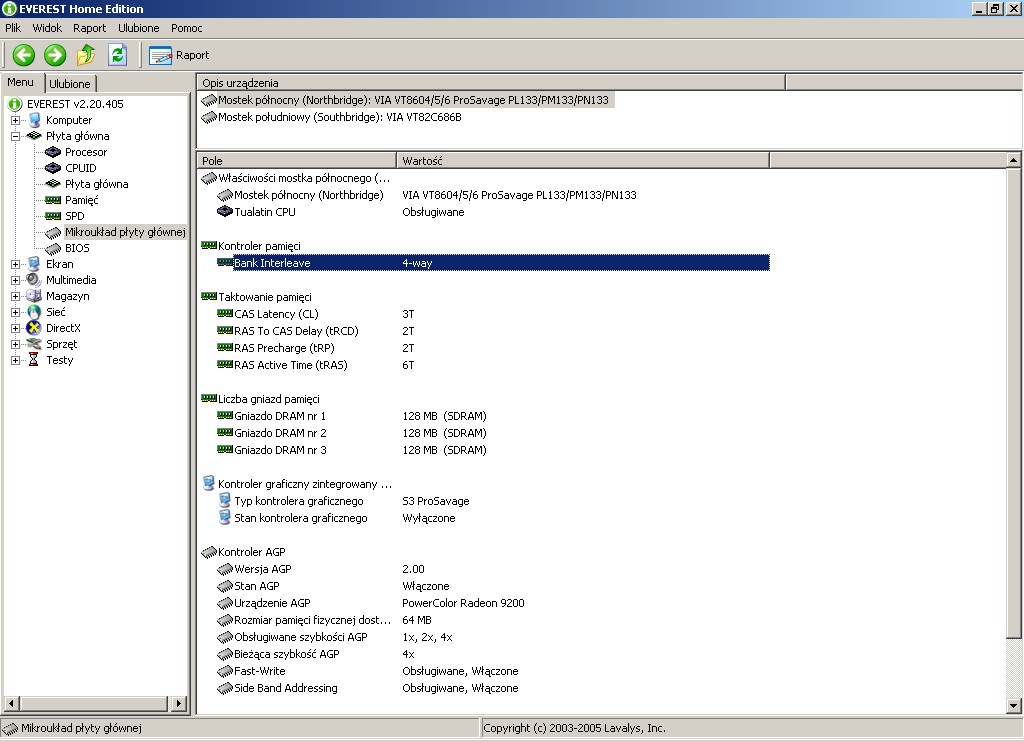1024x742 pixels.
Task: Open Płyta główna child item under motherboard
Action: pos(96,184)
